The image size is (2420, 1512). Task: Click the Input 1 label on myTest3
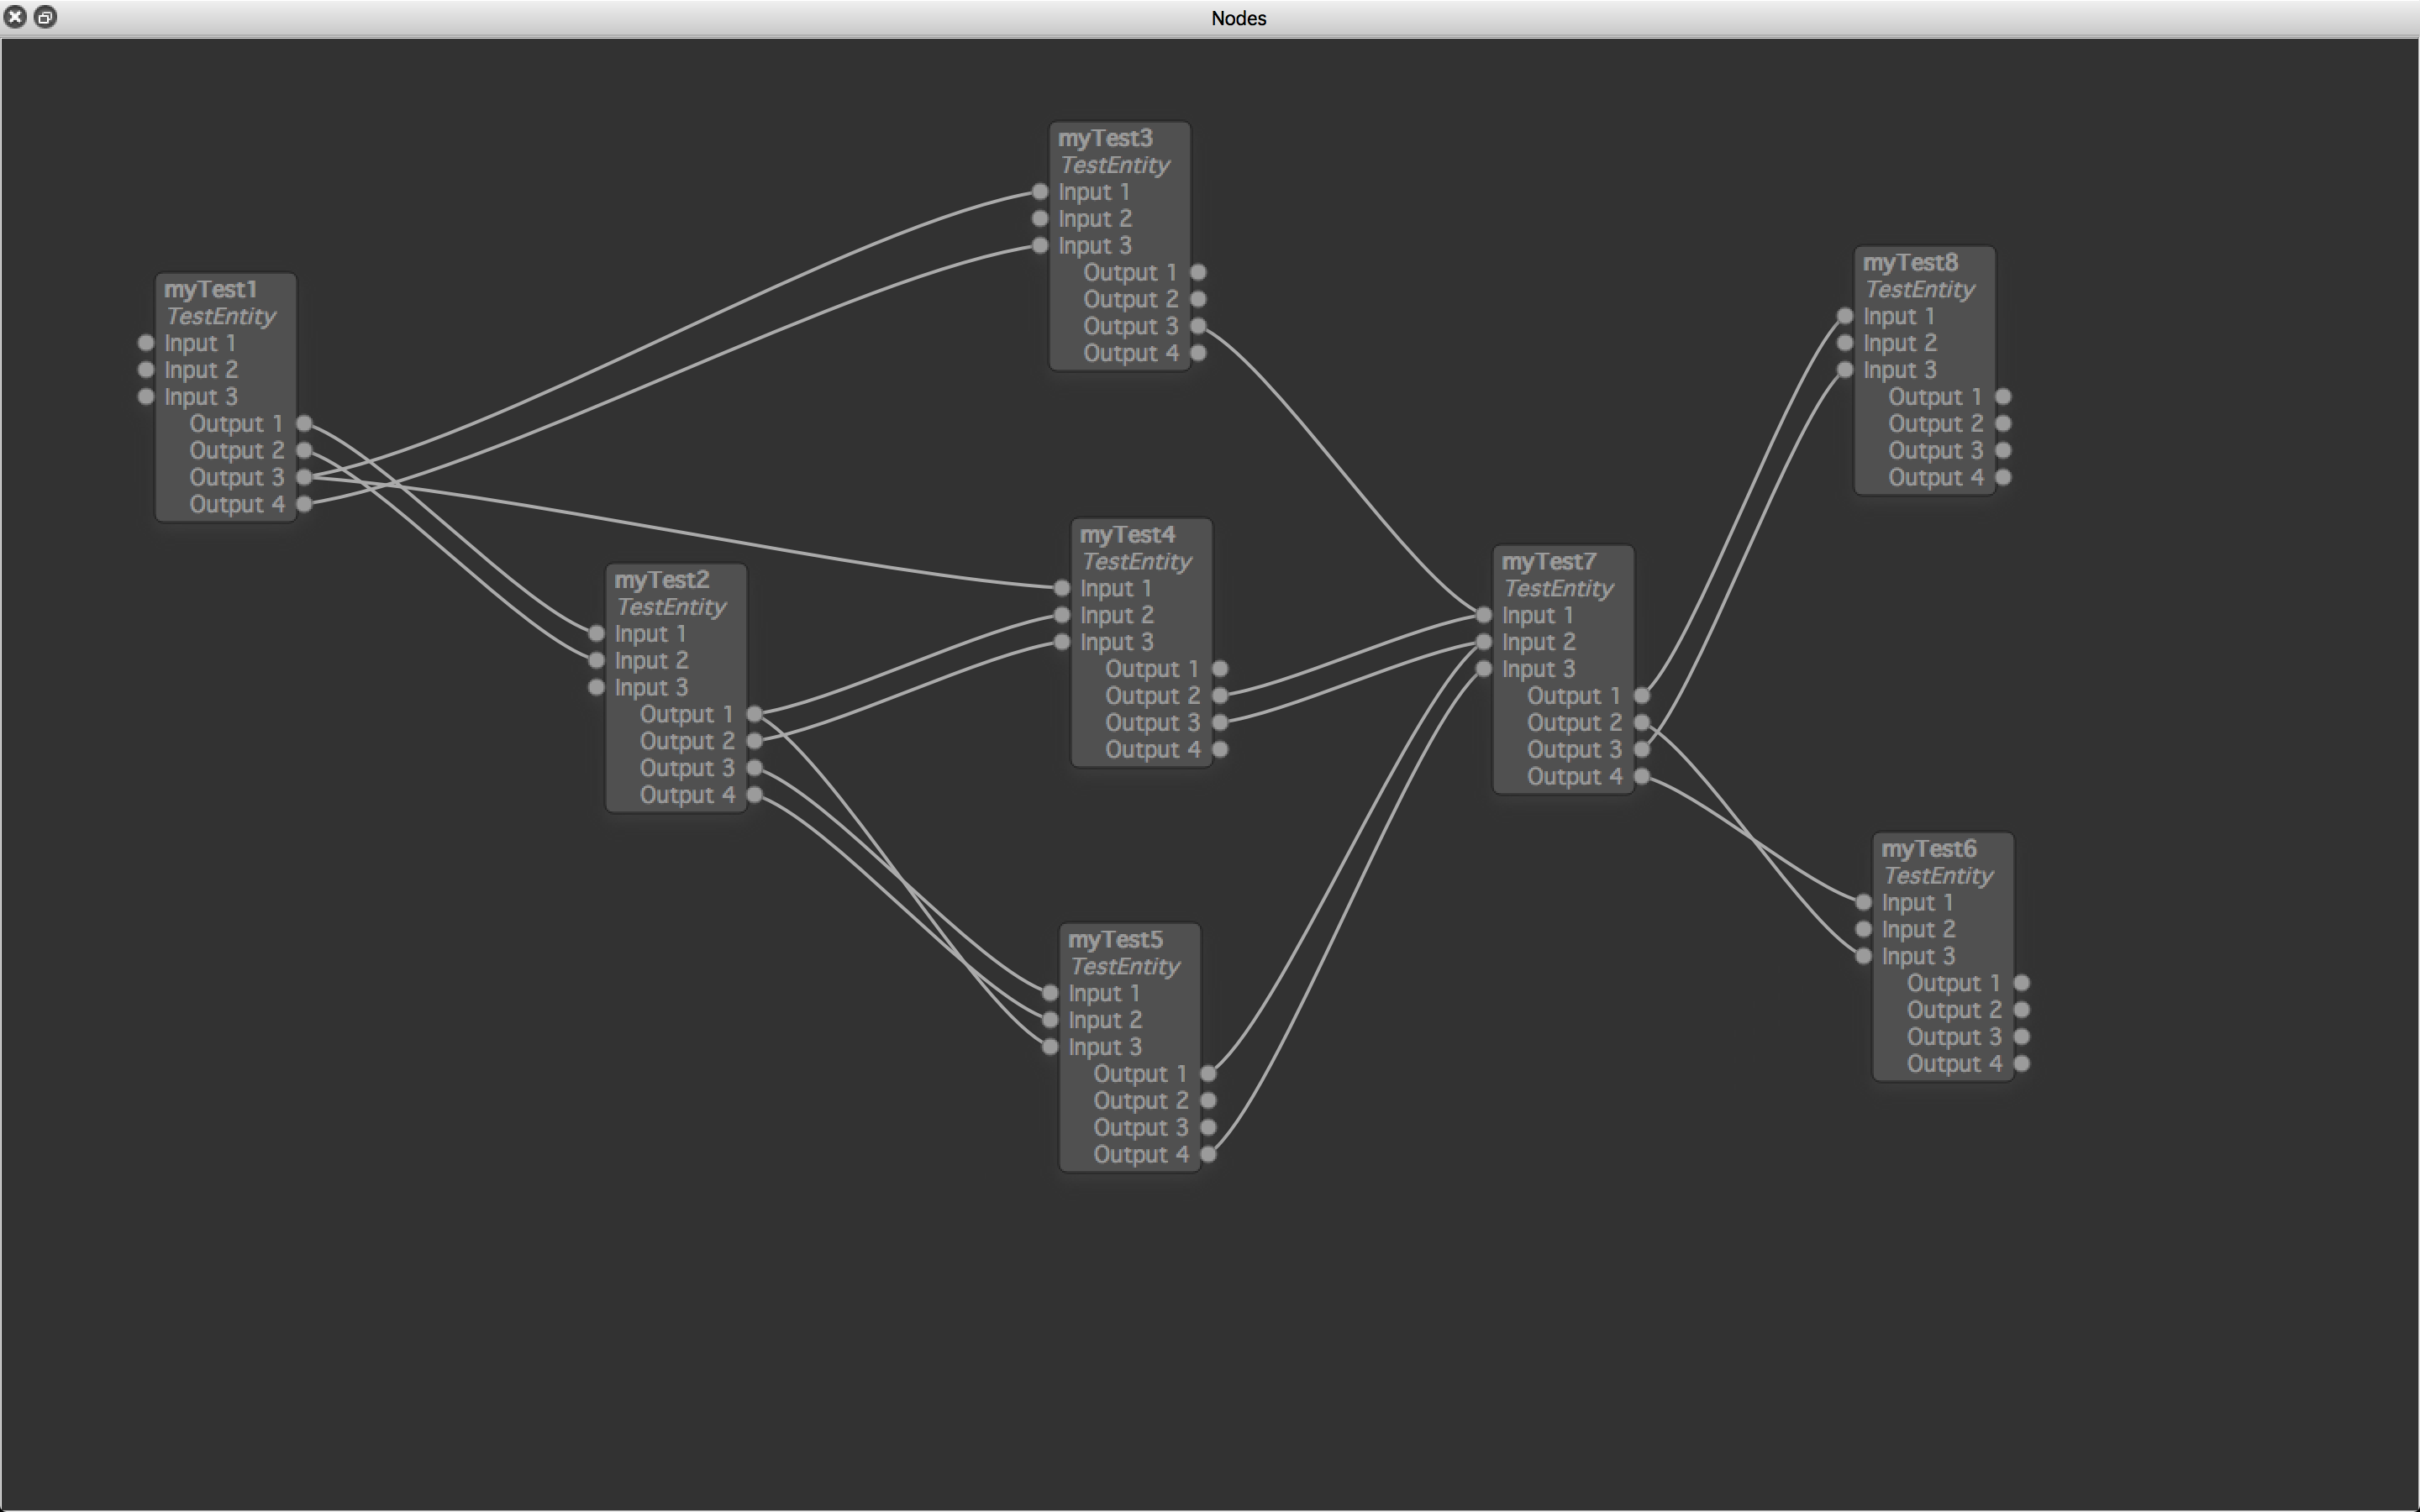(x=1094, y=192)
